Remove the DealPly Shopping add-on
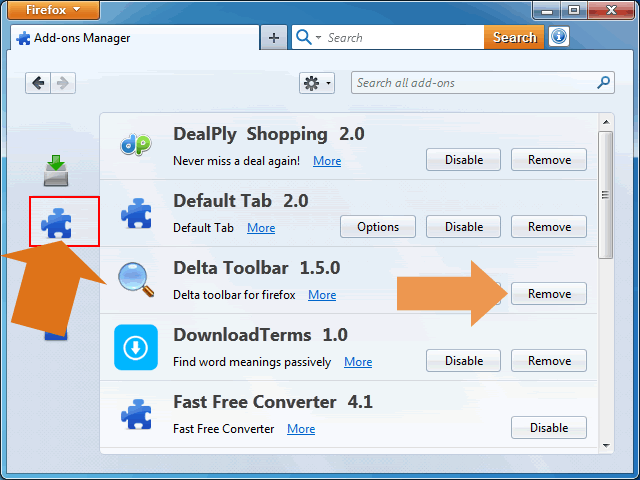The width and height of the screenshot is (640, 480). click(549, 160)
